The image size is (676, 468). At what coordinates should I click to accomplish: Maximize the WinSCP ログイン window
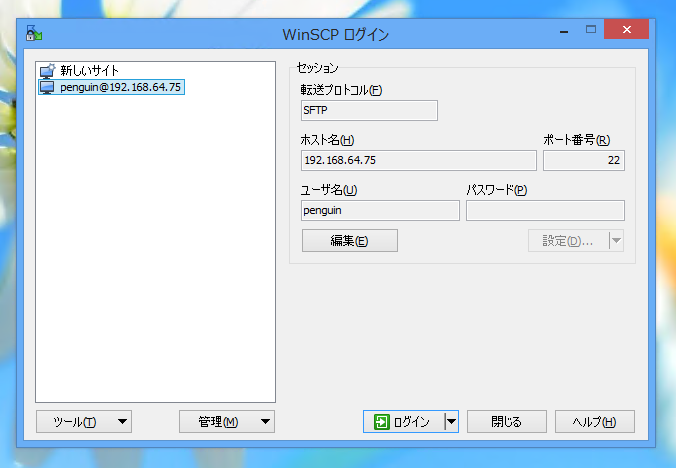(x=591, y=29)
